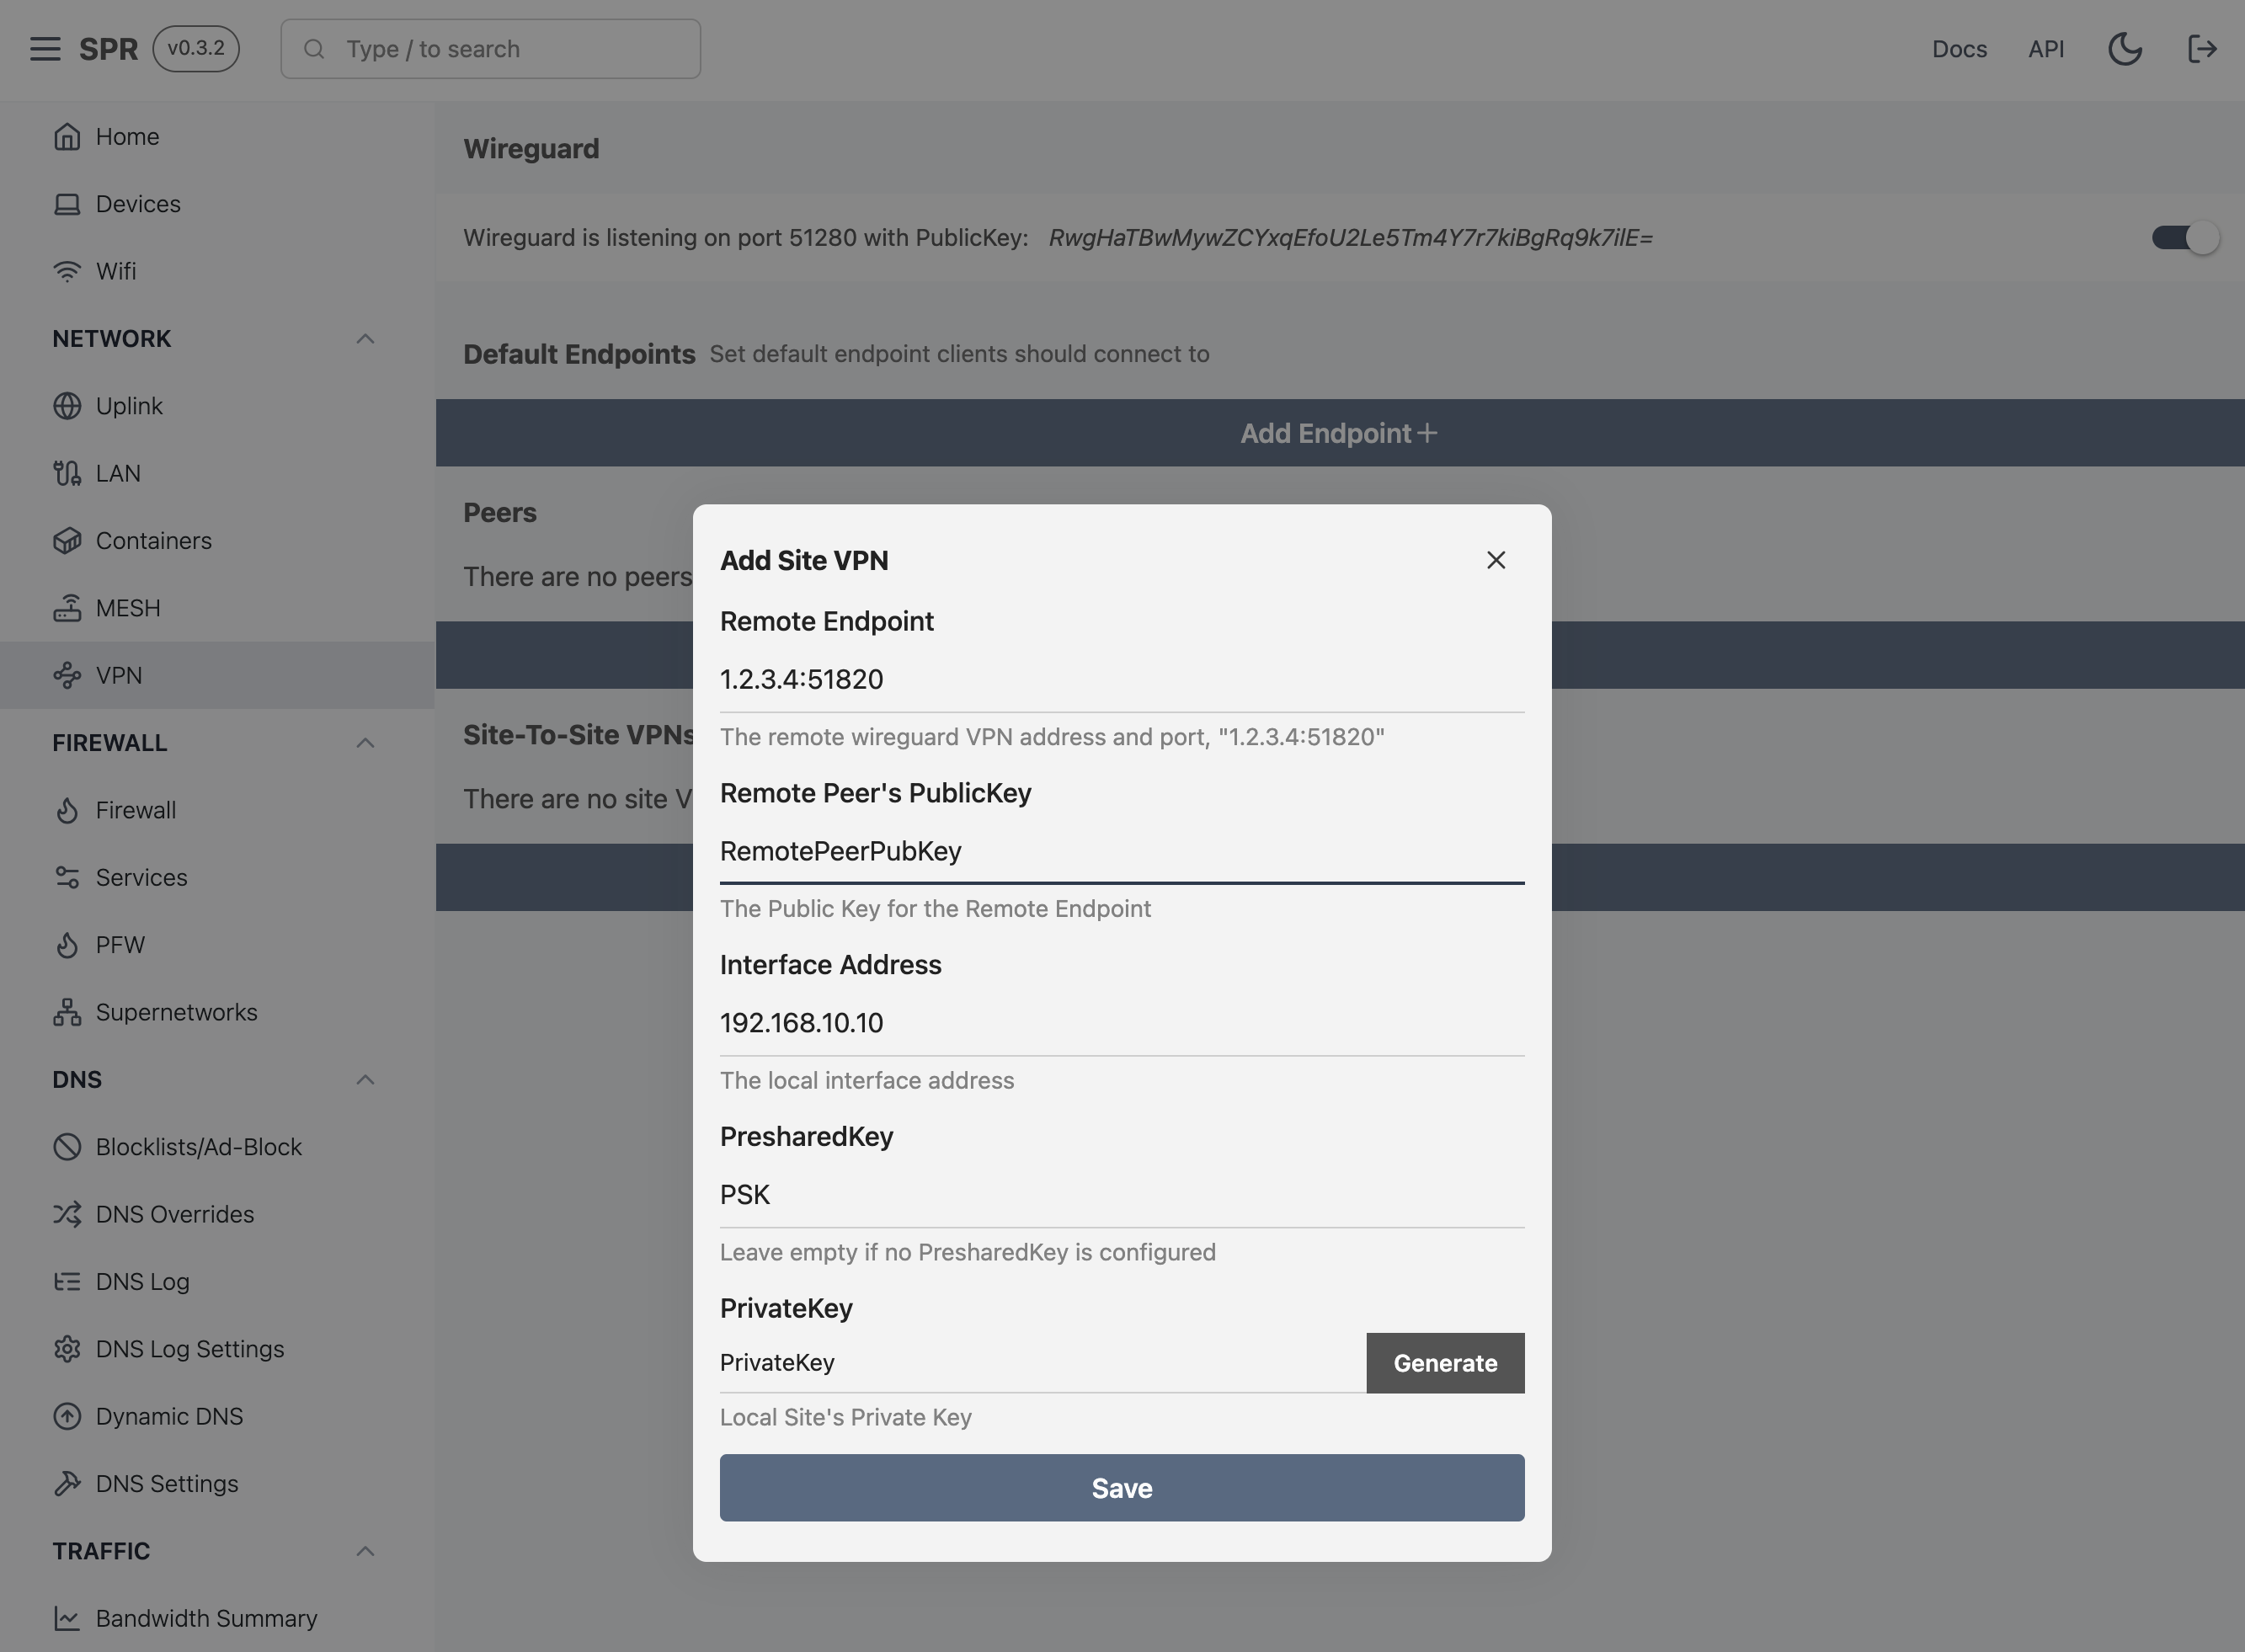The height and width of the screenshot is (1652, 2245).
Task: Click the Peers heading
Action: coord(500,513)
